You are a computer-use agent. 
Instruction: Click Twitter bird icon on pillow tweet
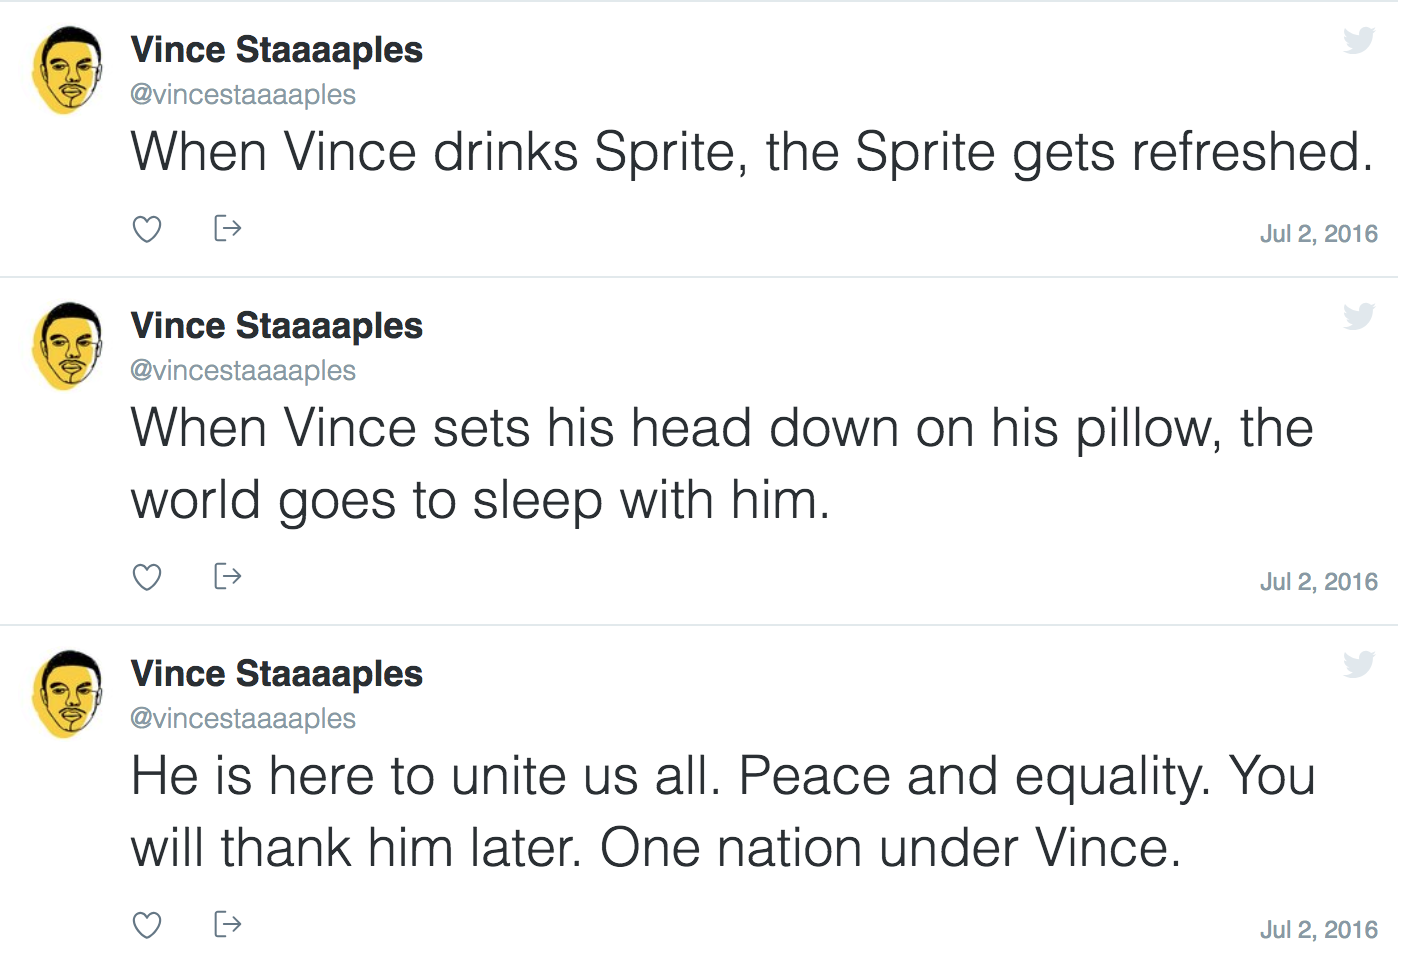(x=1359, y=316)
